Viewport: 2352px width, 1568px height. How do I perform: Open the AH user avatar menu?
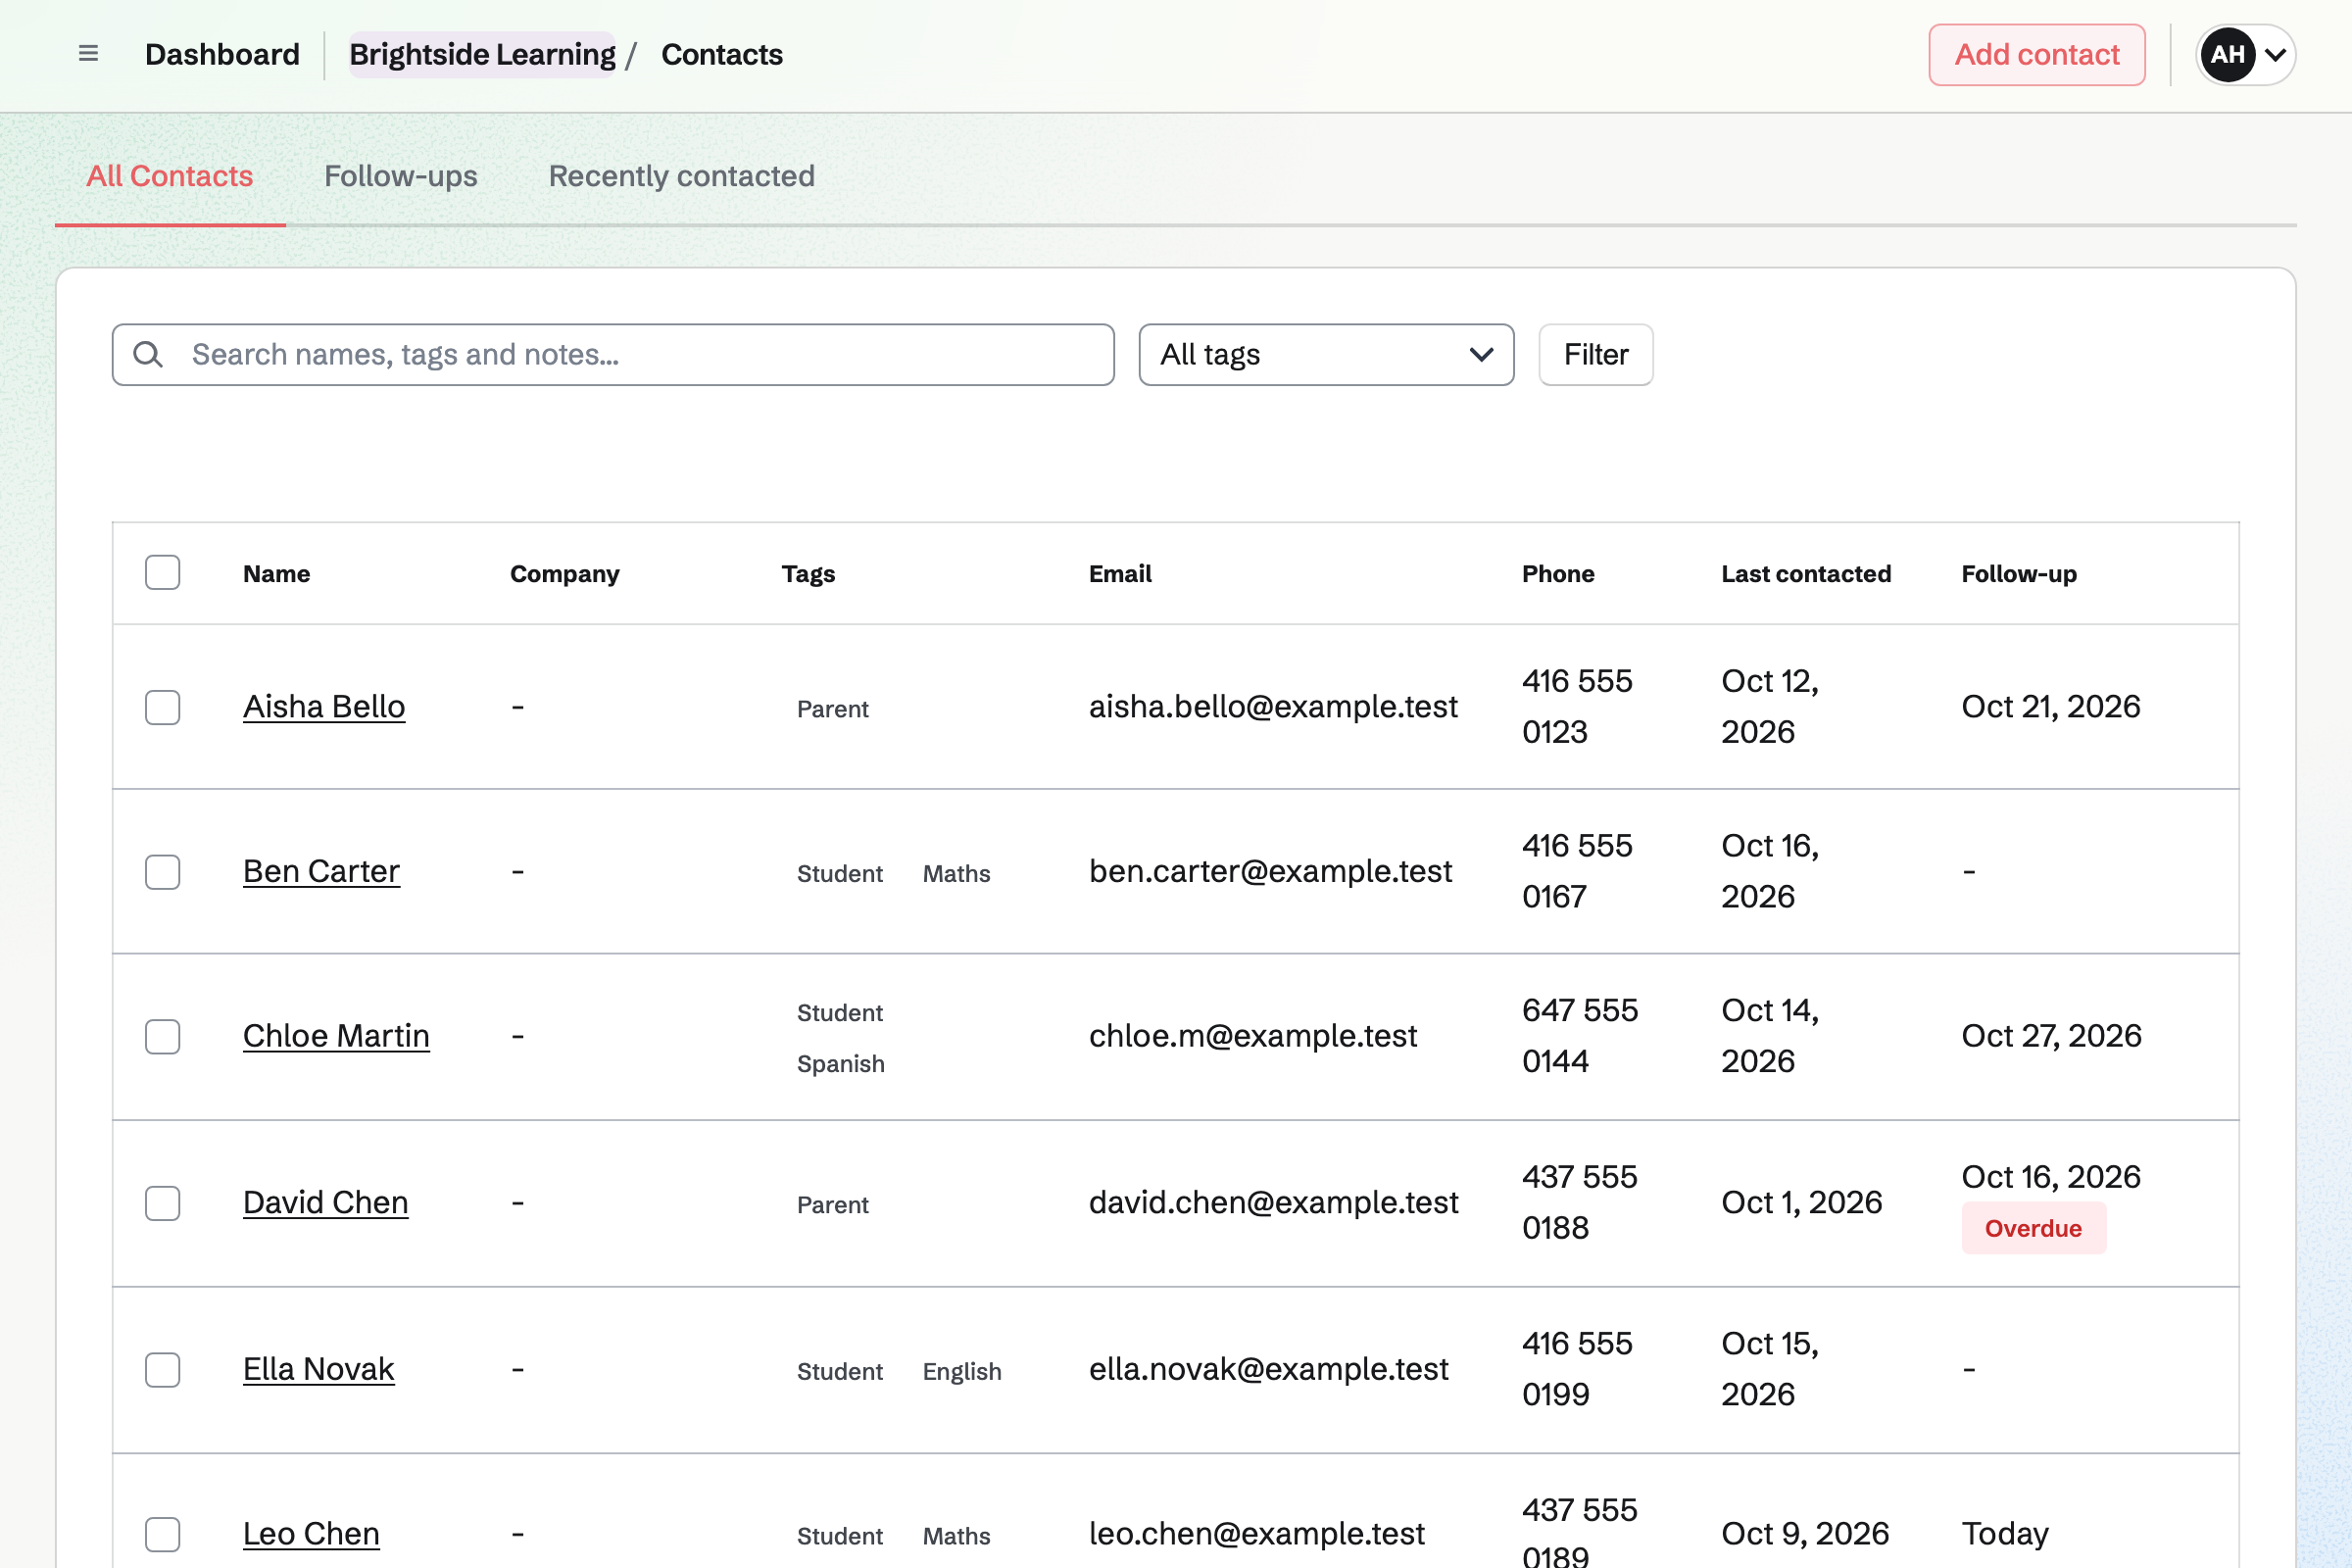(2245, 54)
